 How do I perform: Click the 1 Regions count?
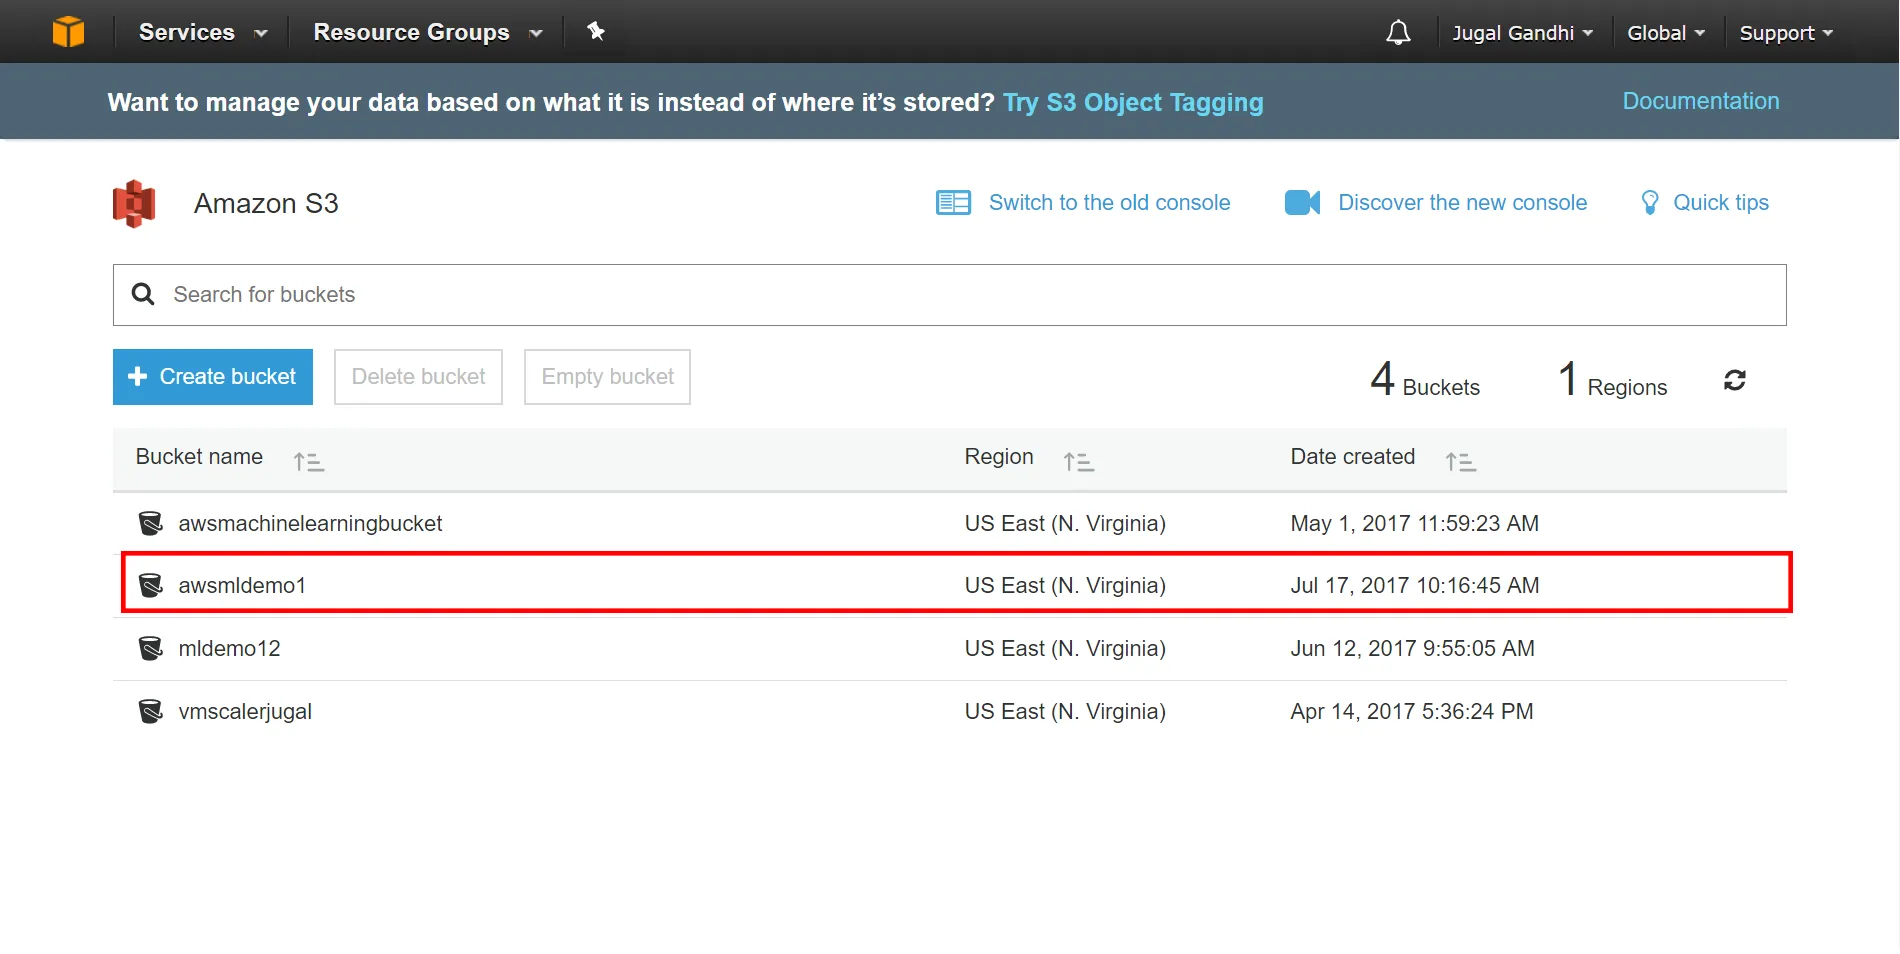1613,380
